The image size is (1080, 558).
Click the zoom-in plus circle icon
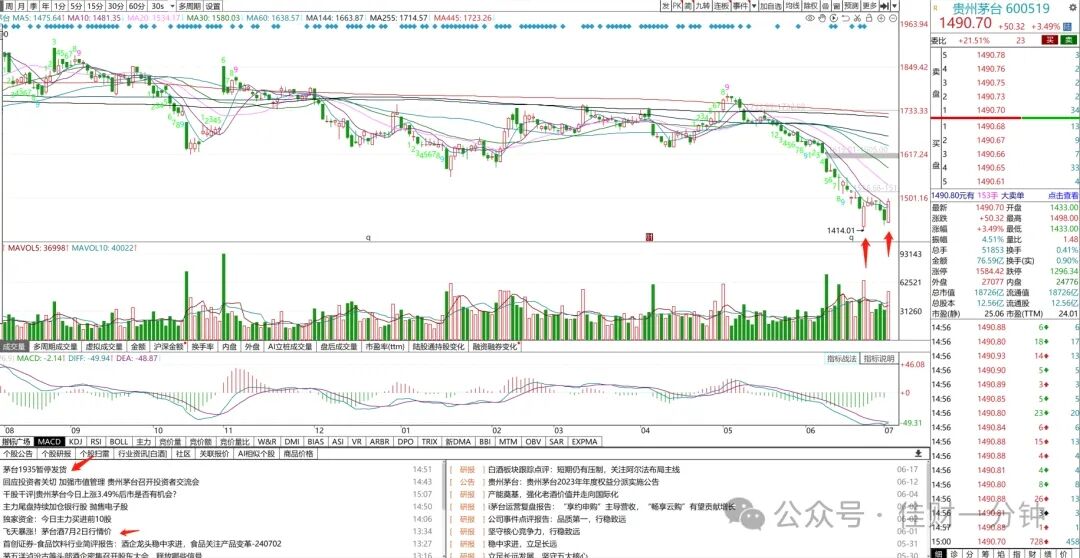click(881, 18)
